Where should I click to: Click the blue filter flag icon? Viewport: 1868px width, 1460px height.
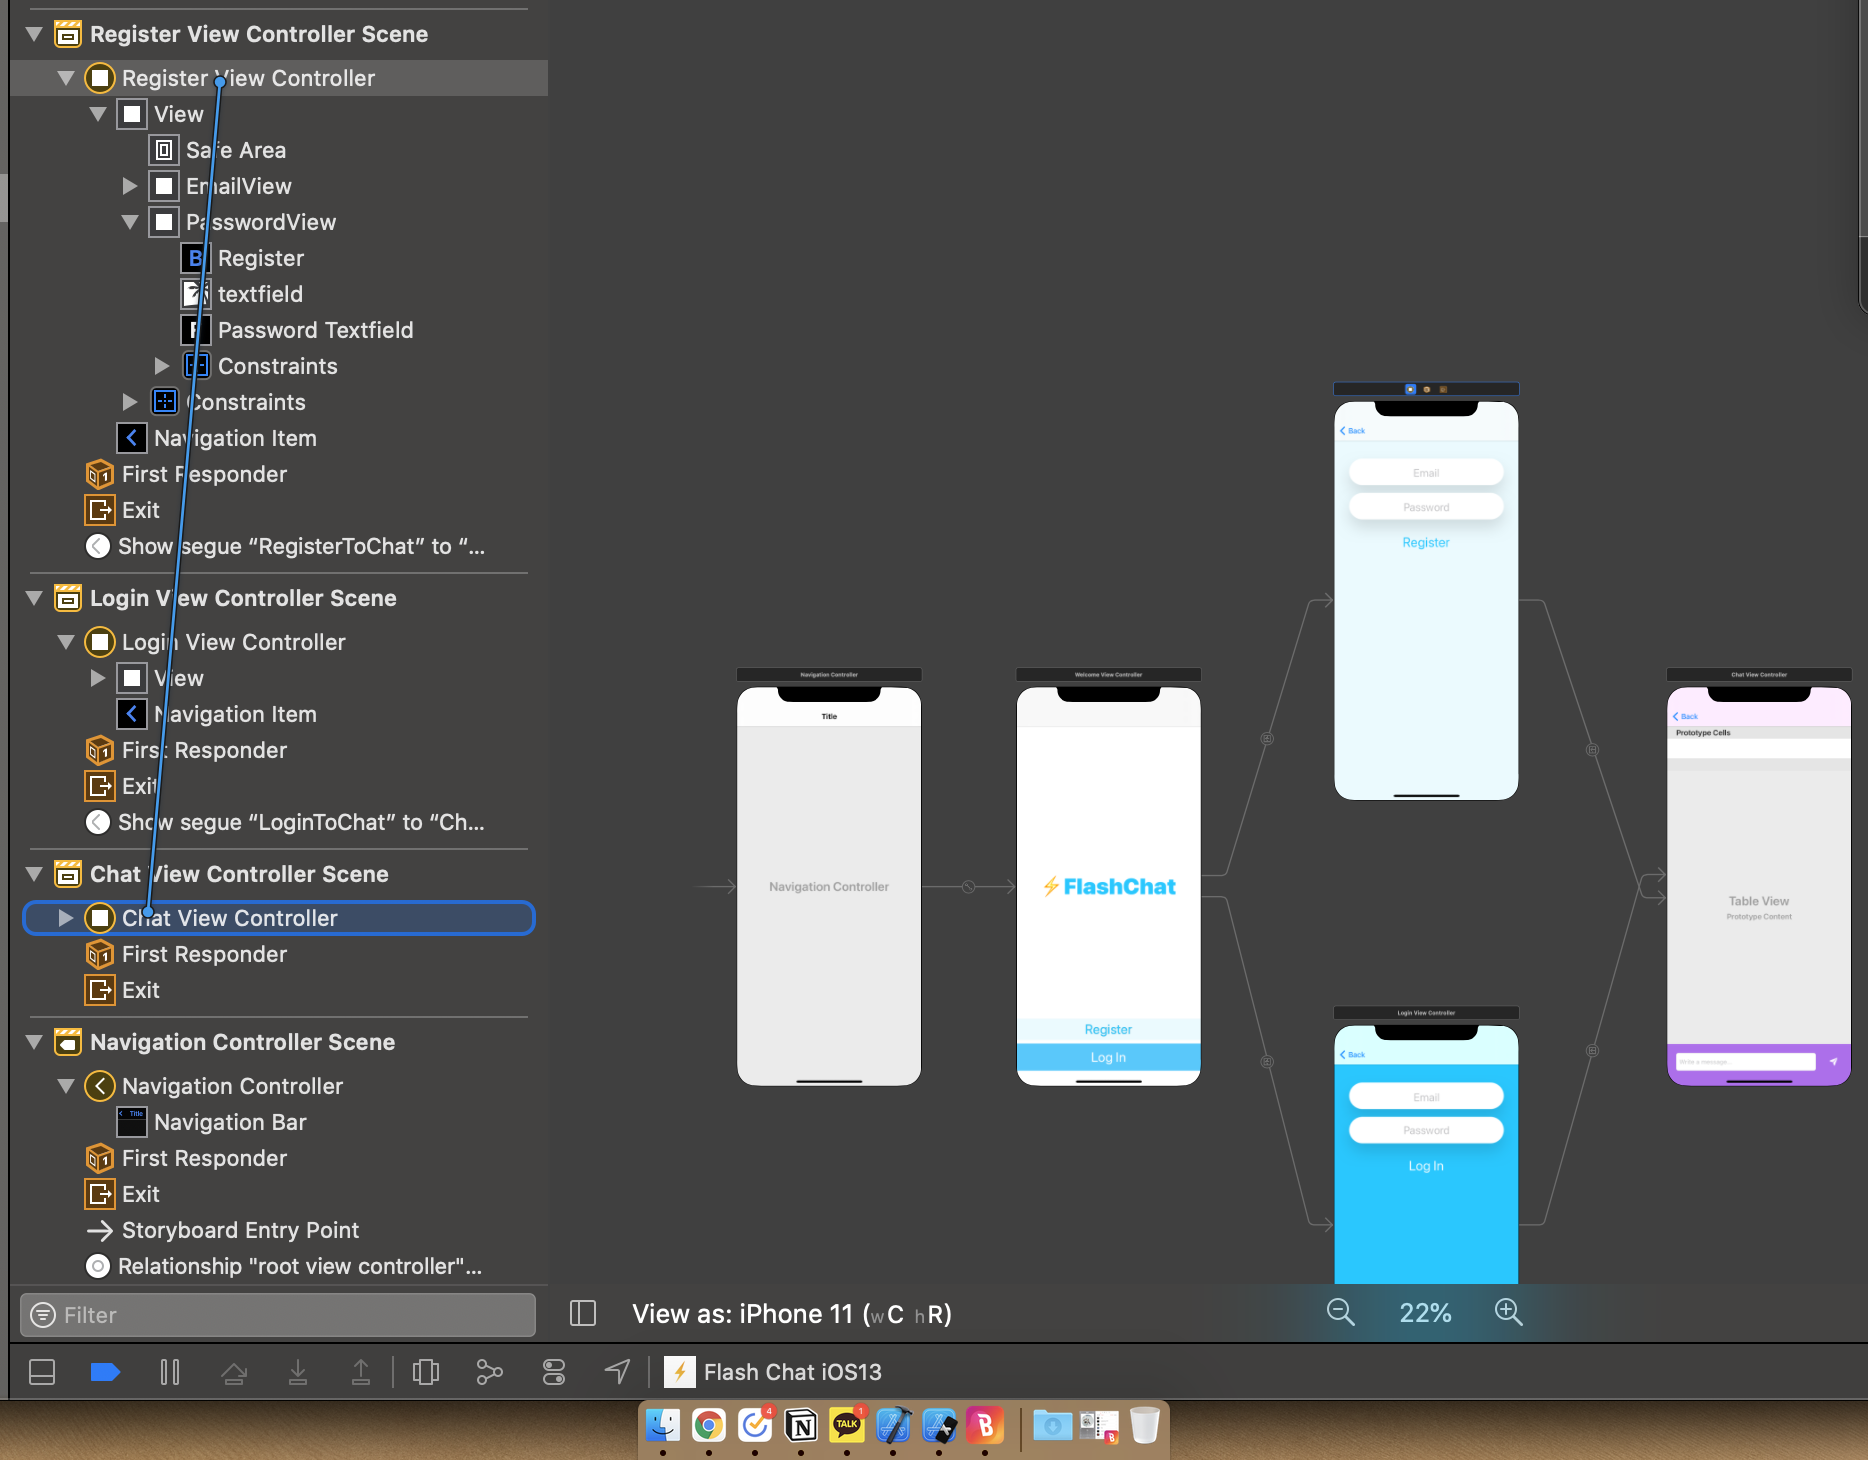pyautogui.click(x=105, y=1372)
